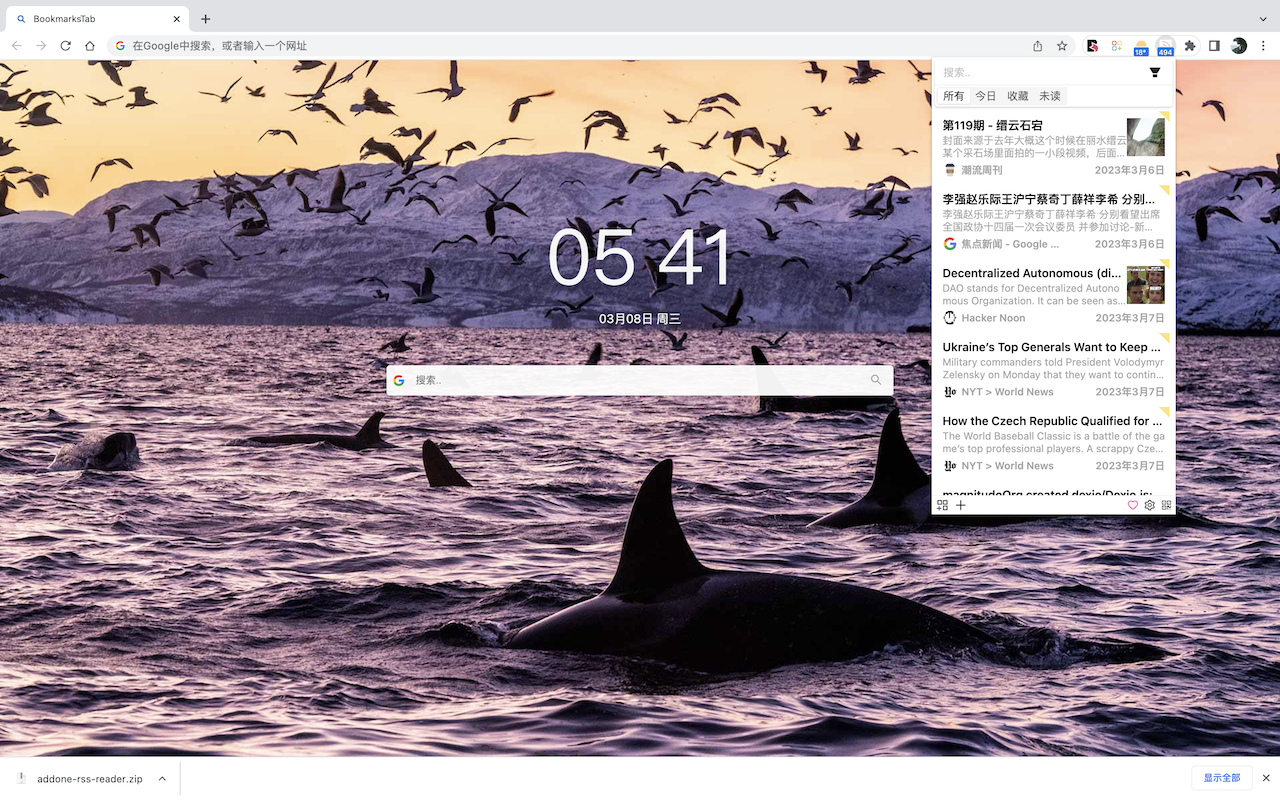Screen dimensions: 1280x800
Task: Click 显示全部 to show all downloads
Action: pyautogui.click(x=1221, y=777)
